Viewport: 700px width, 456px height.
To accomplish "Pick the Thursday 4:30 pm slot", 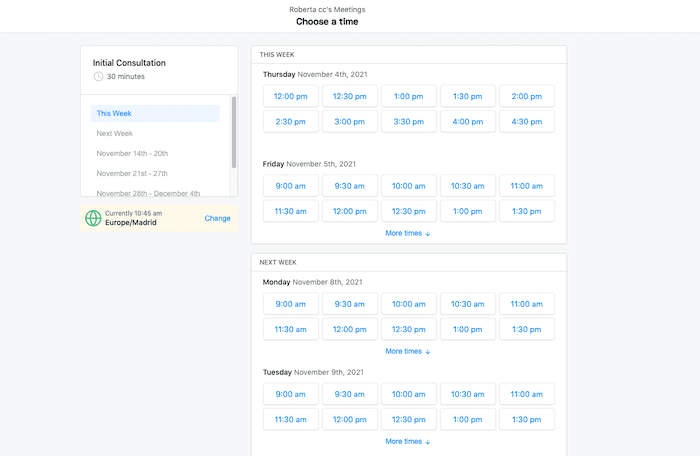I will pyautogui.click(x=527, y=121).
